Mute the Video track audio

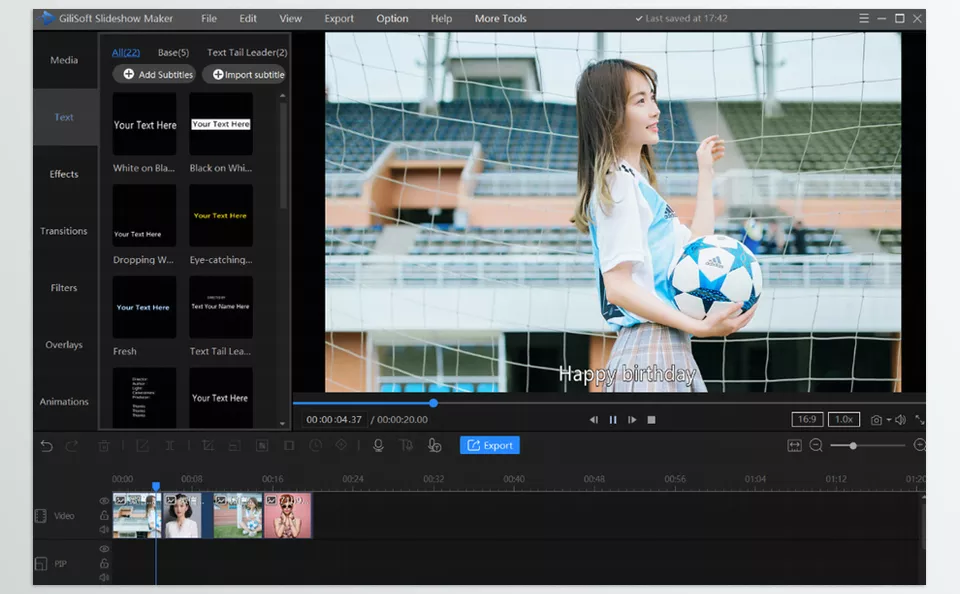[104, 529]
